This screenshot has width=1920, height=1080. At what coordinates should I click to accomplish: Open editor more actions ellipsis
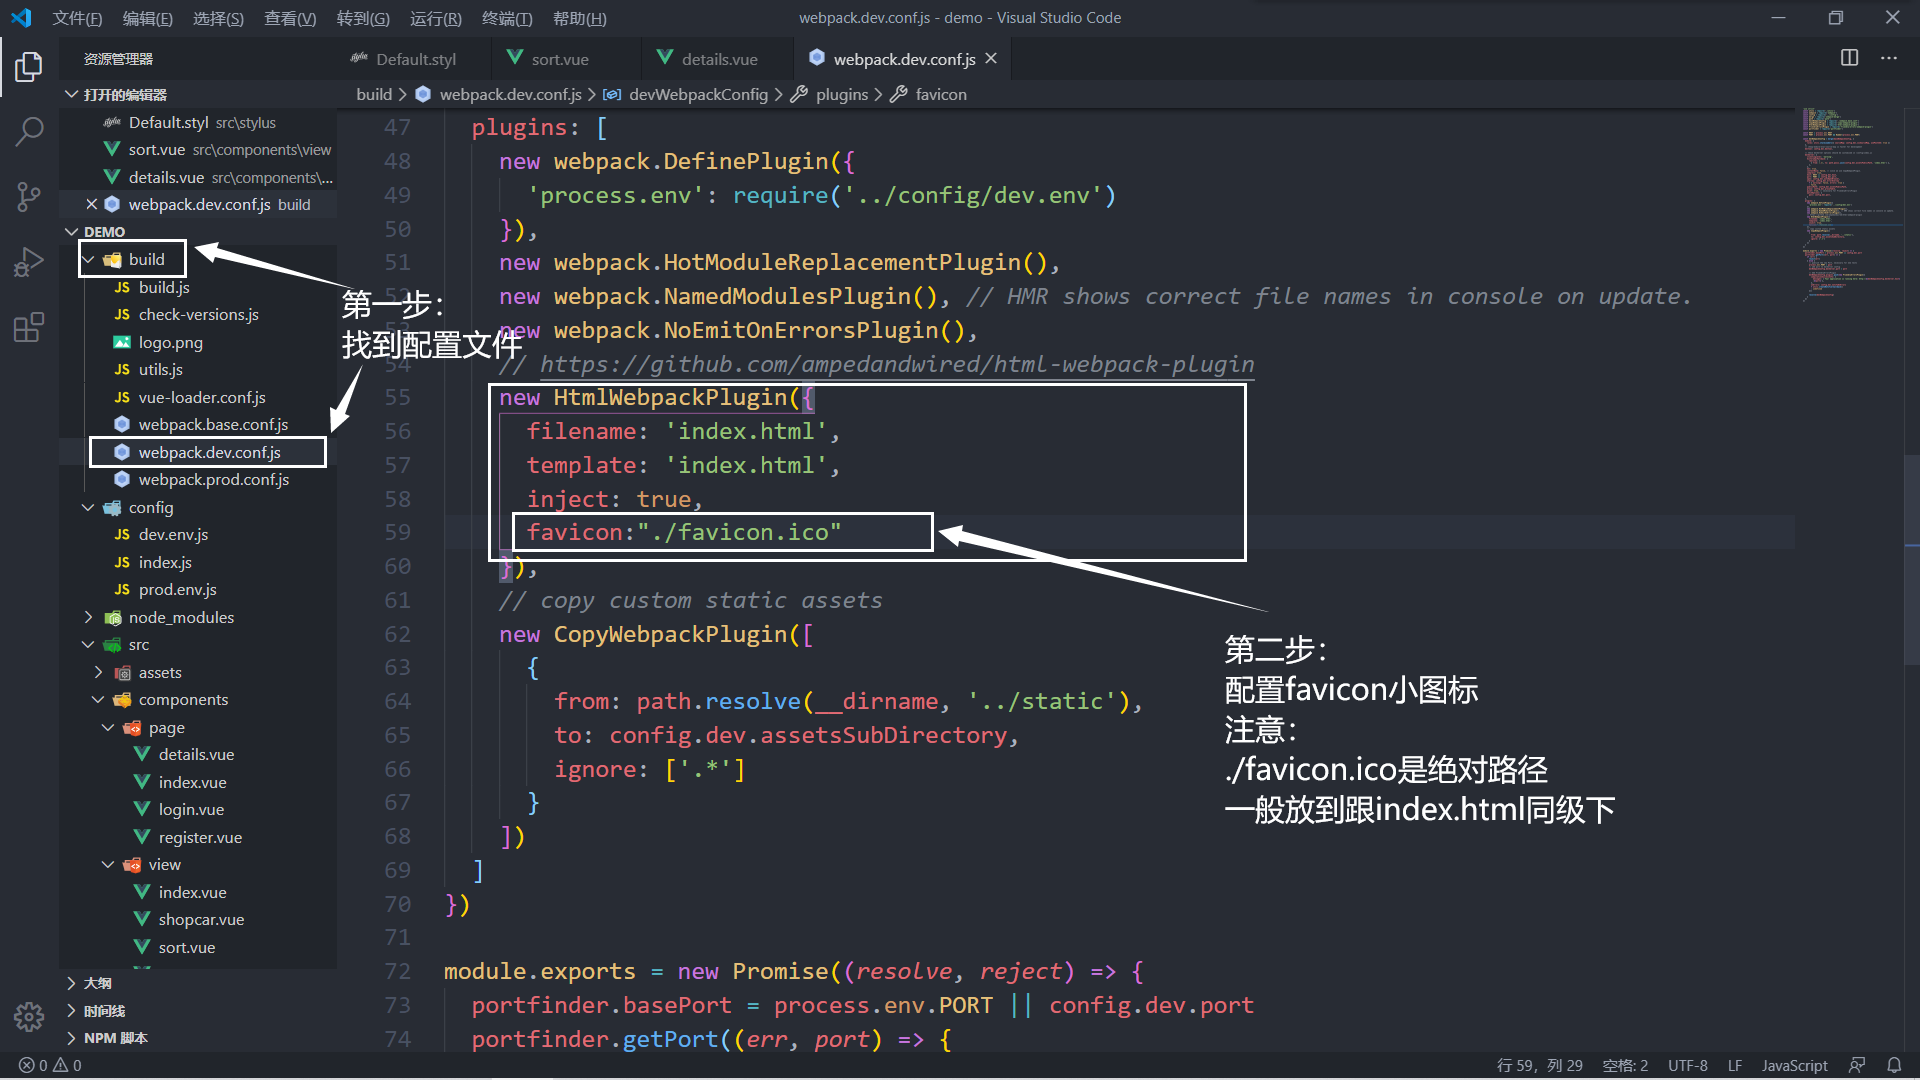click(x=1889, y=58)
